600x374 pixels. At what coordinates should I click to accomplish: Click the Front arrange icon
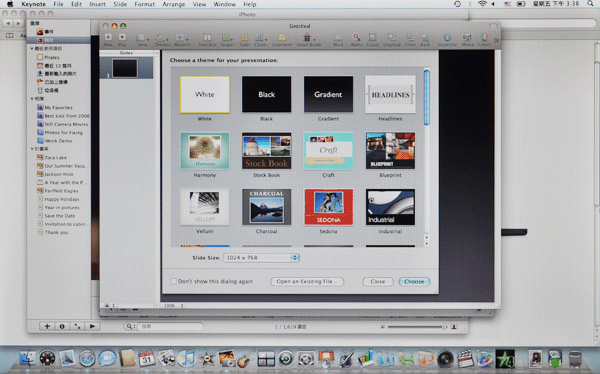(410, 38)
